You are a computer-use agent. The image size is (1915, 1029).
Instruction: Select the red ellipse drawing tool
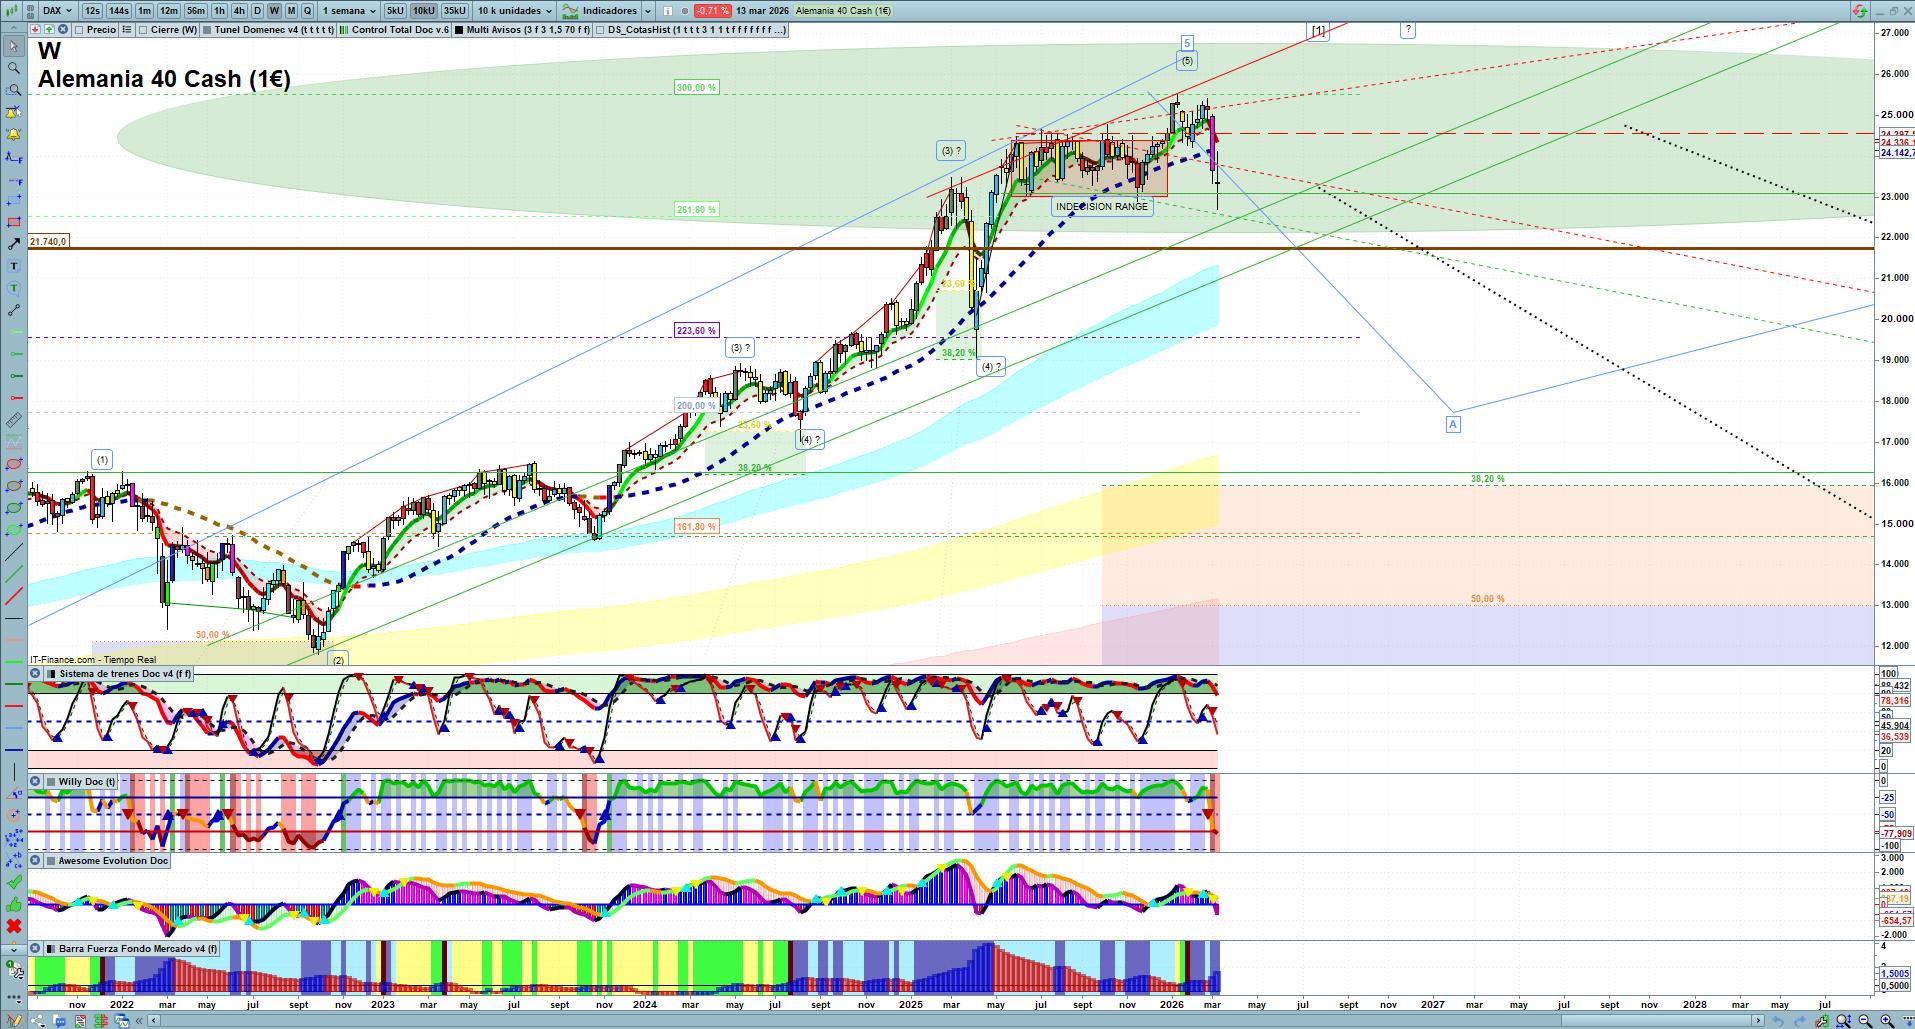14,464
